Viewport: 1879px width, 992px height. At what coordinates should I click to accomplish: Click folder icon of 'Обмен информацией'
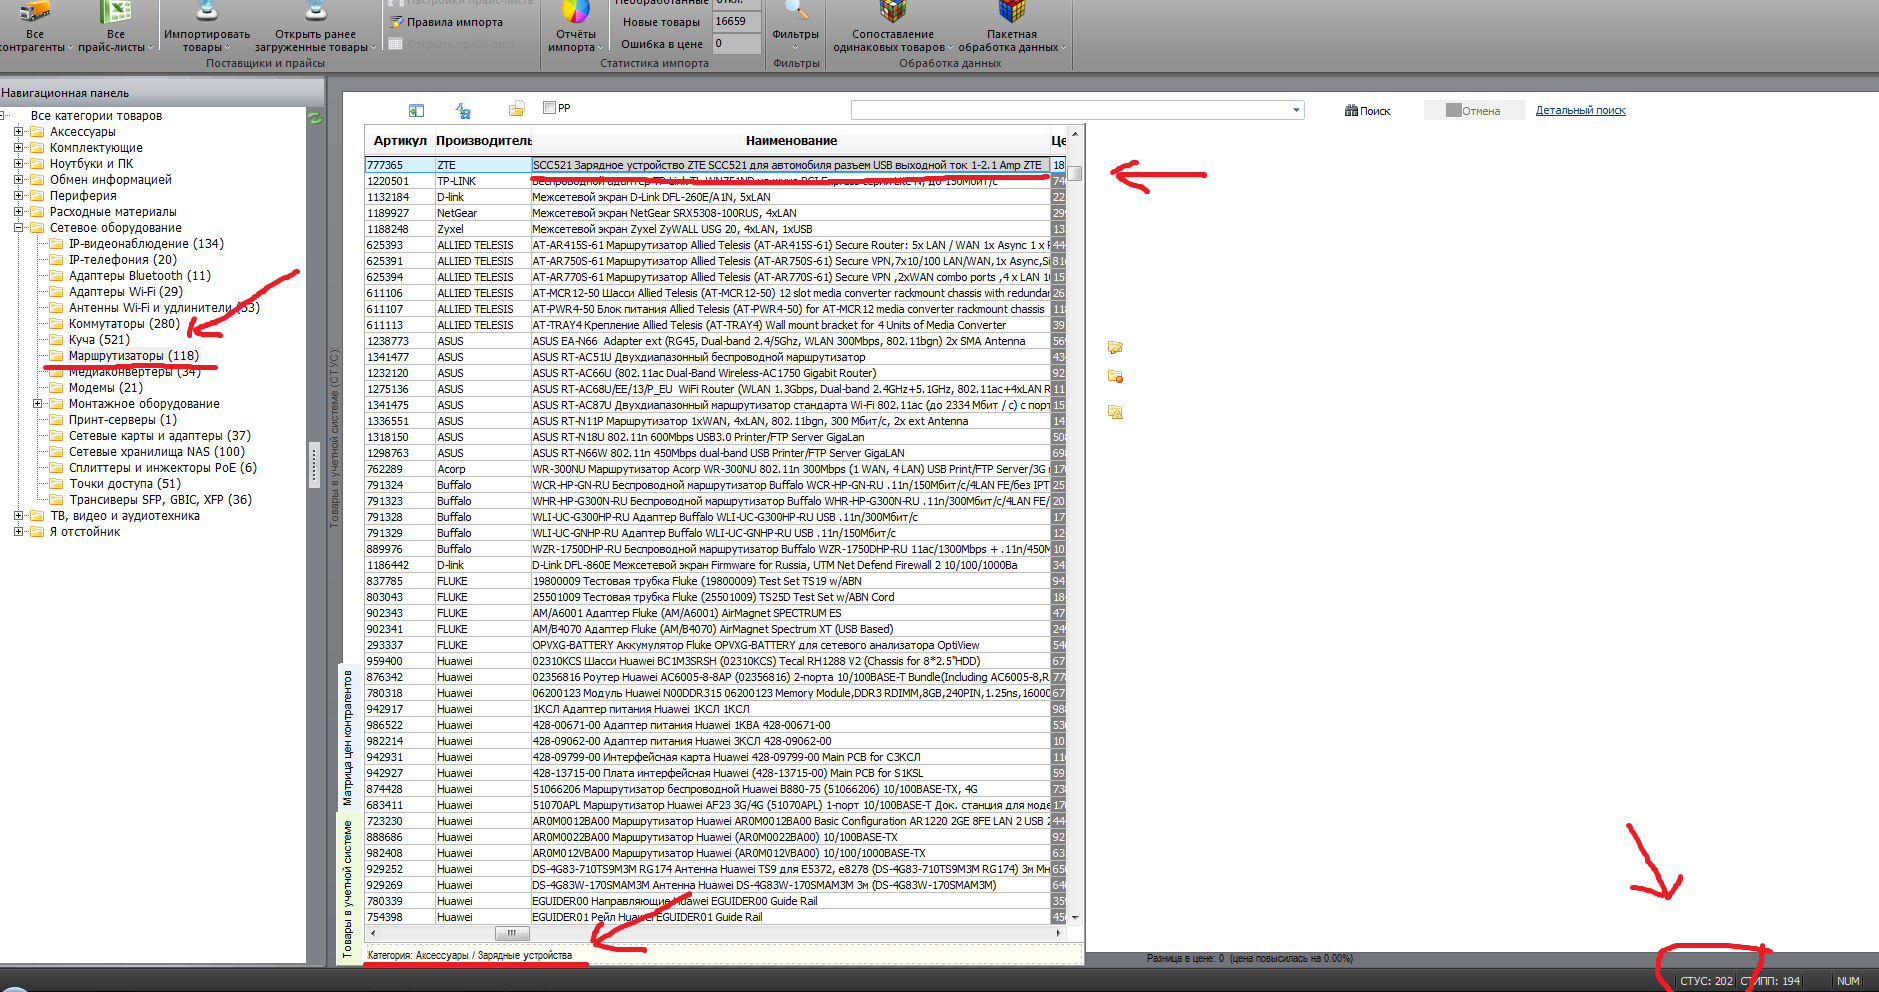pyautogui.click(x=38, y=180)
